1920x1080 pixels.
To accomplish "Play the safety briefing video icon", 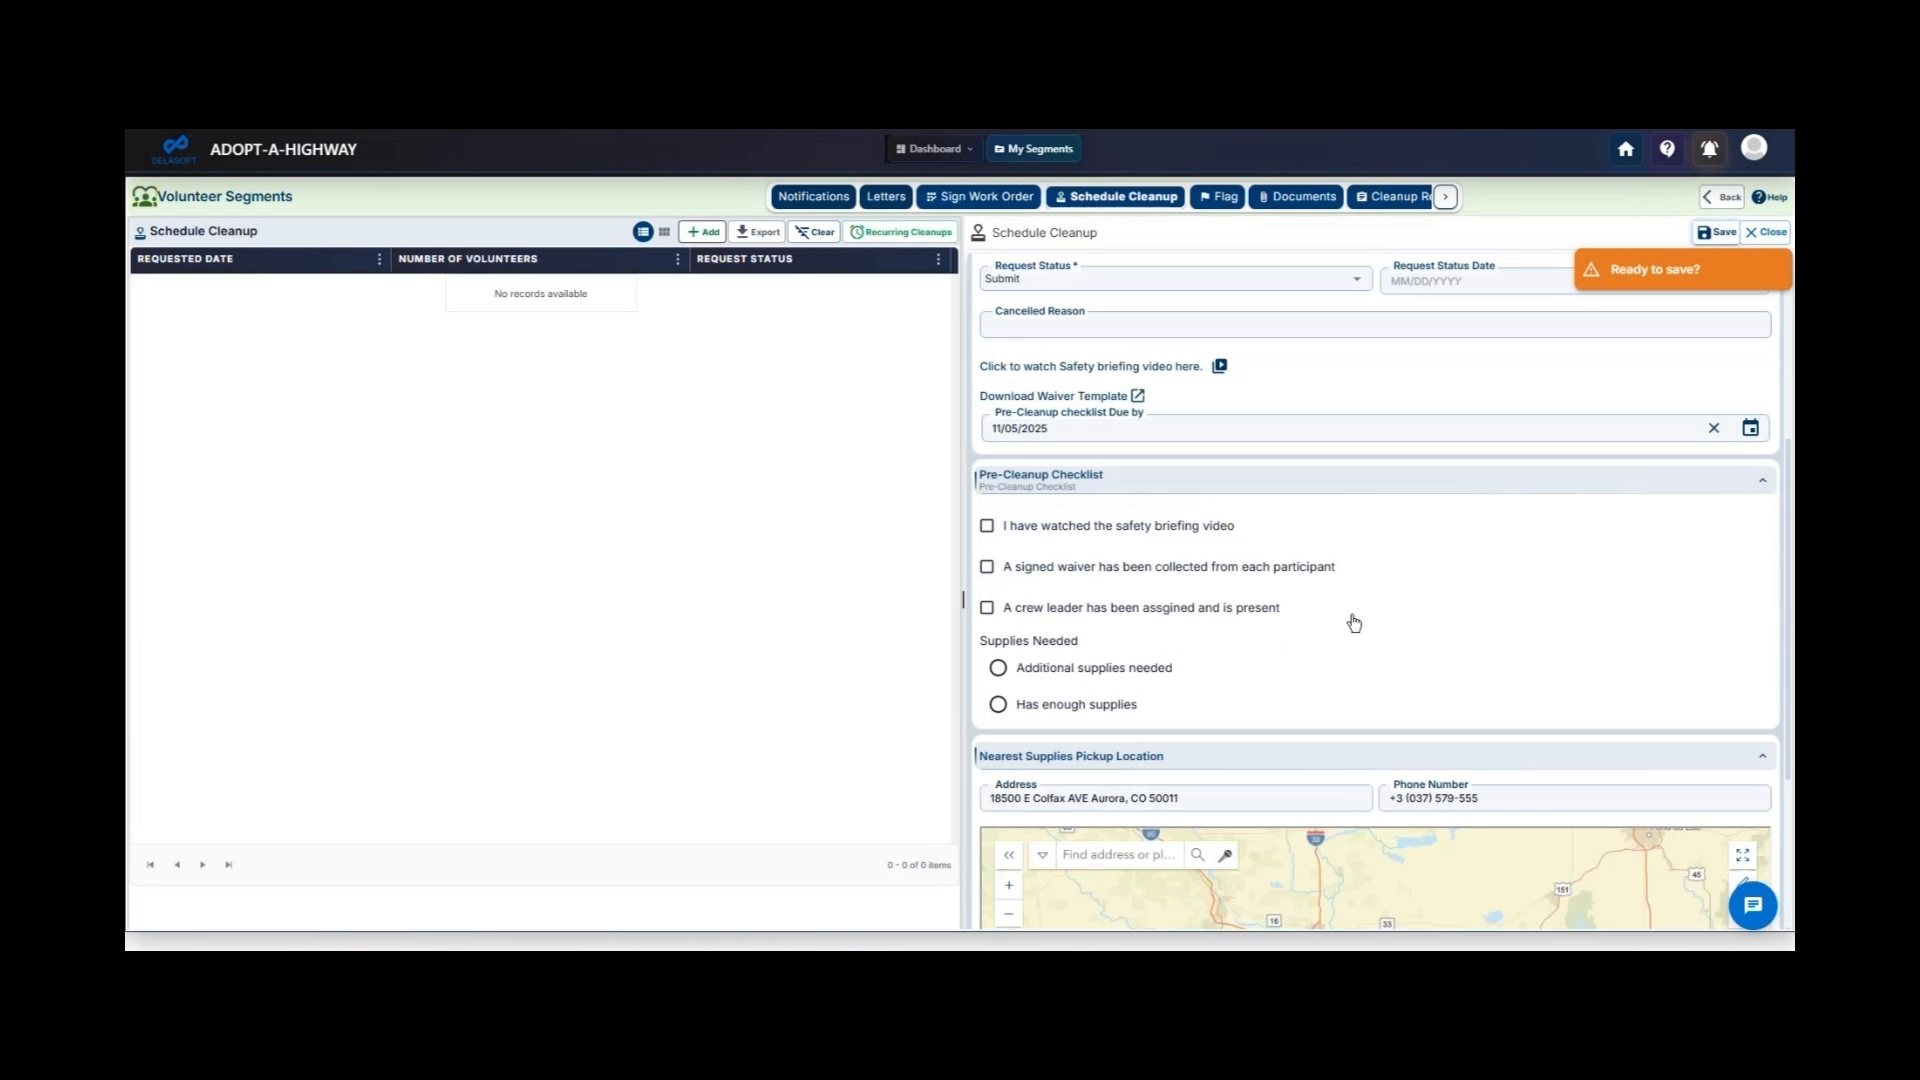I will 1219,366.
